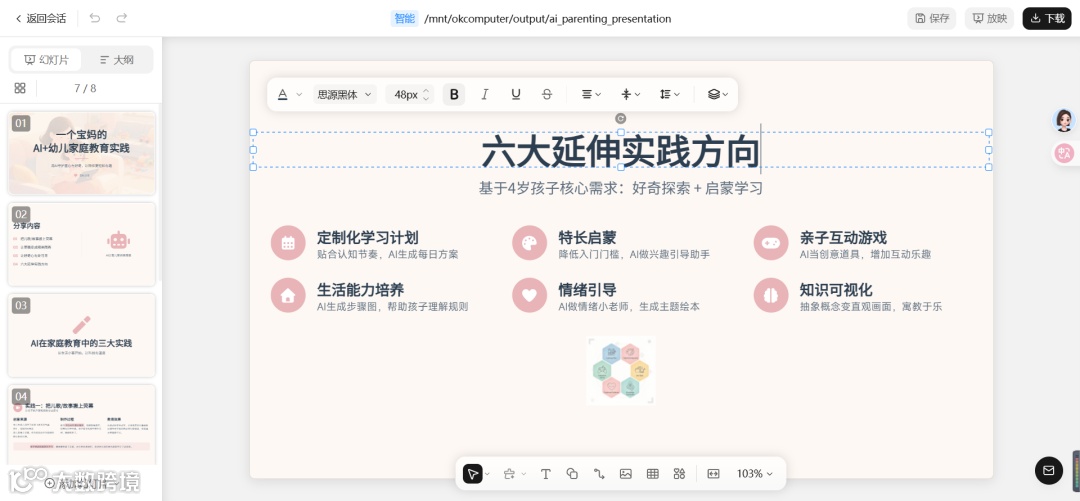The image size is (1080, 501).
Task: Redo the last action
Action: [122, 19]
